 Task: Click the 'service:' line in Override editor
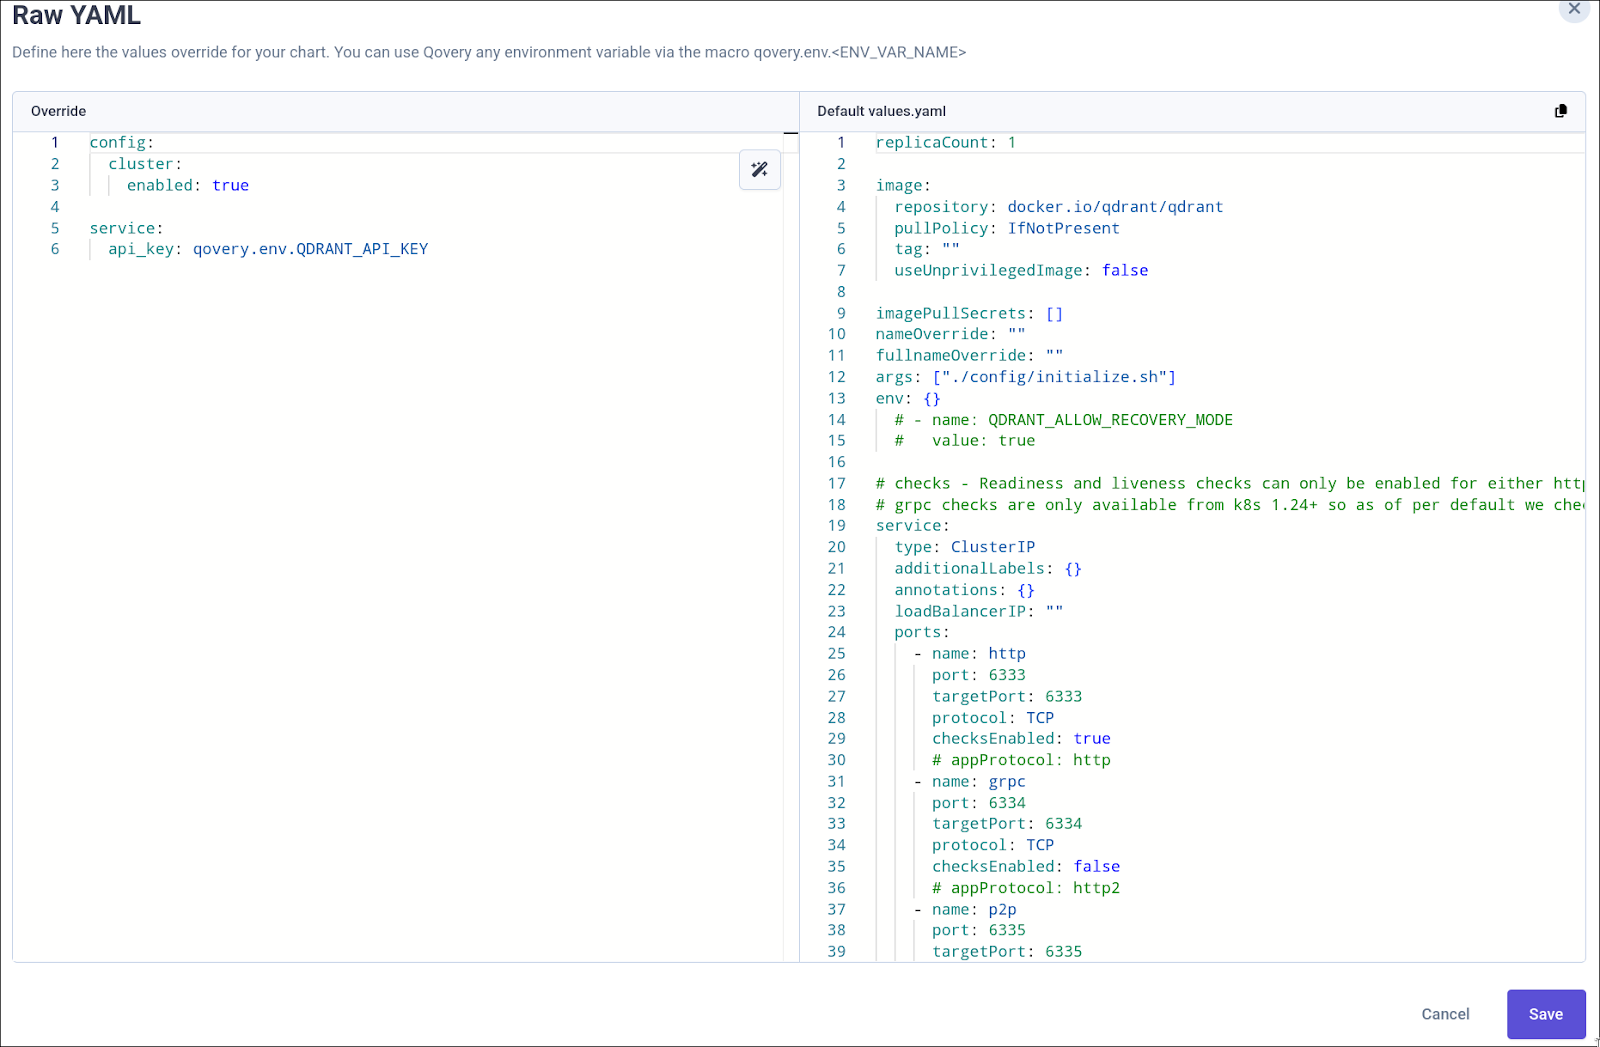(126, 229)
